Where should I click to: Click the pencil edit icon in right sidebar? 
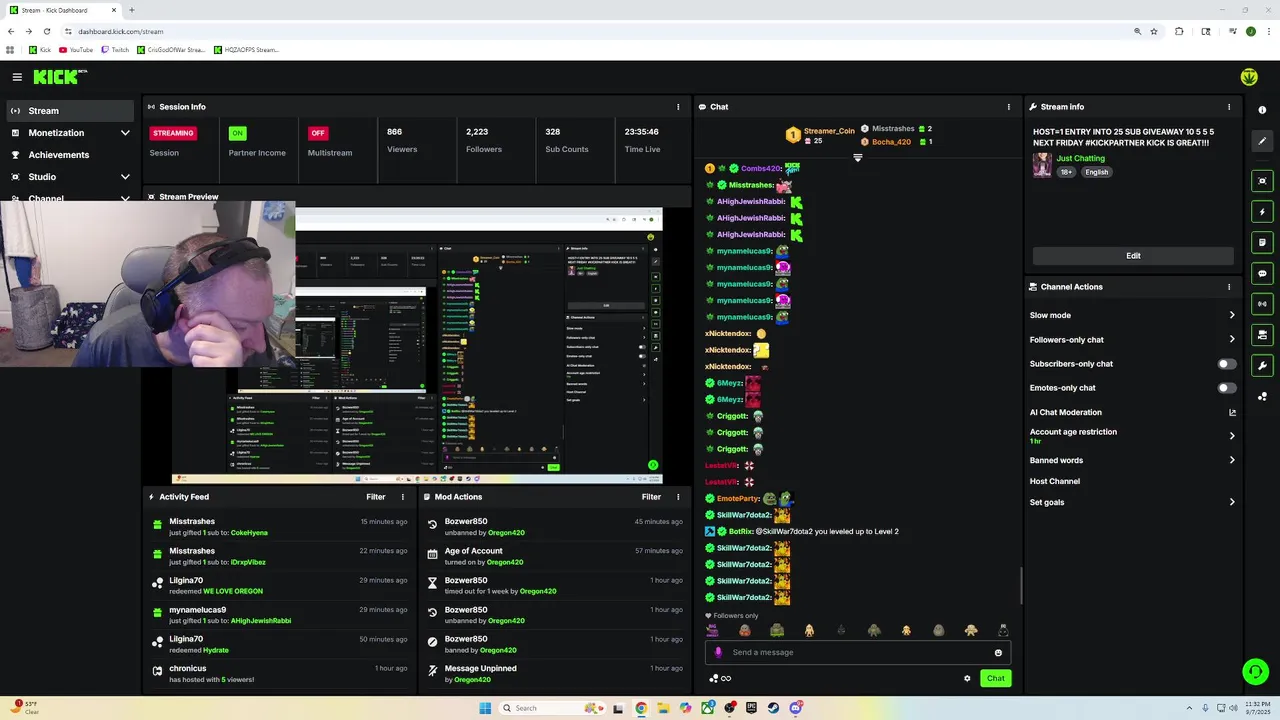(1262, 141)
